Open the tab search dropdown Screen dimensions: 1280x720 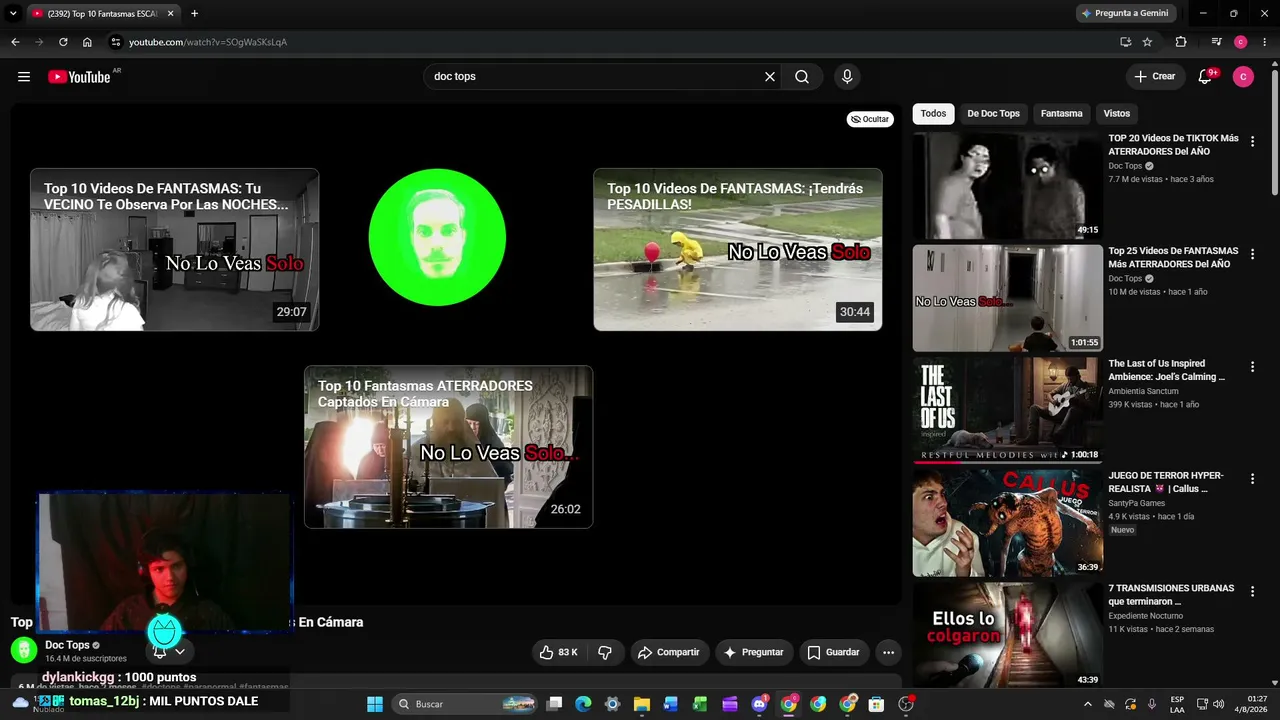13,13
